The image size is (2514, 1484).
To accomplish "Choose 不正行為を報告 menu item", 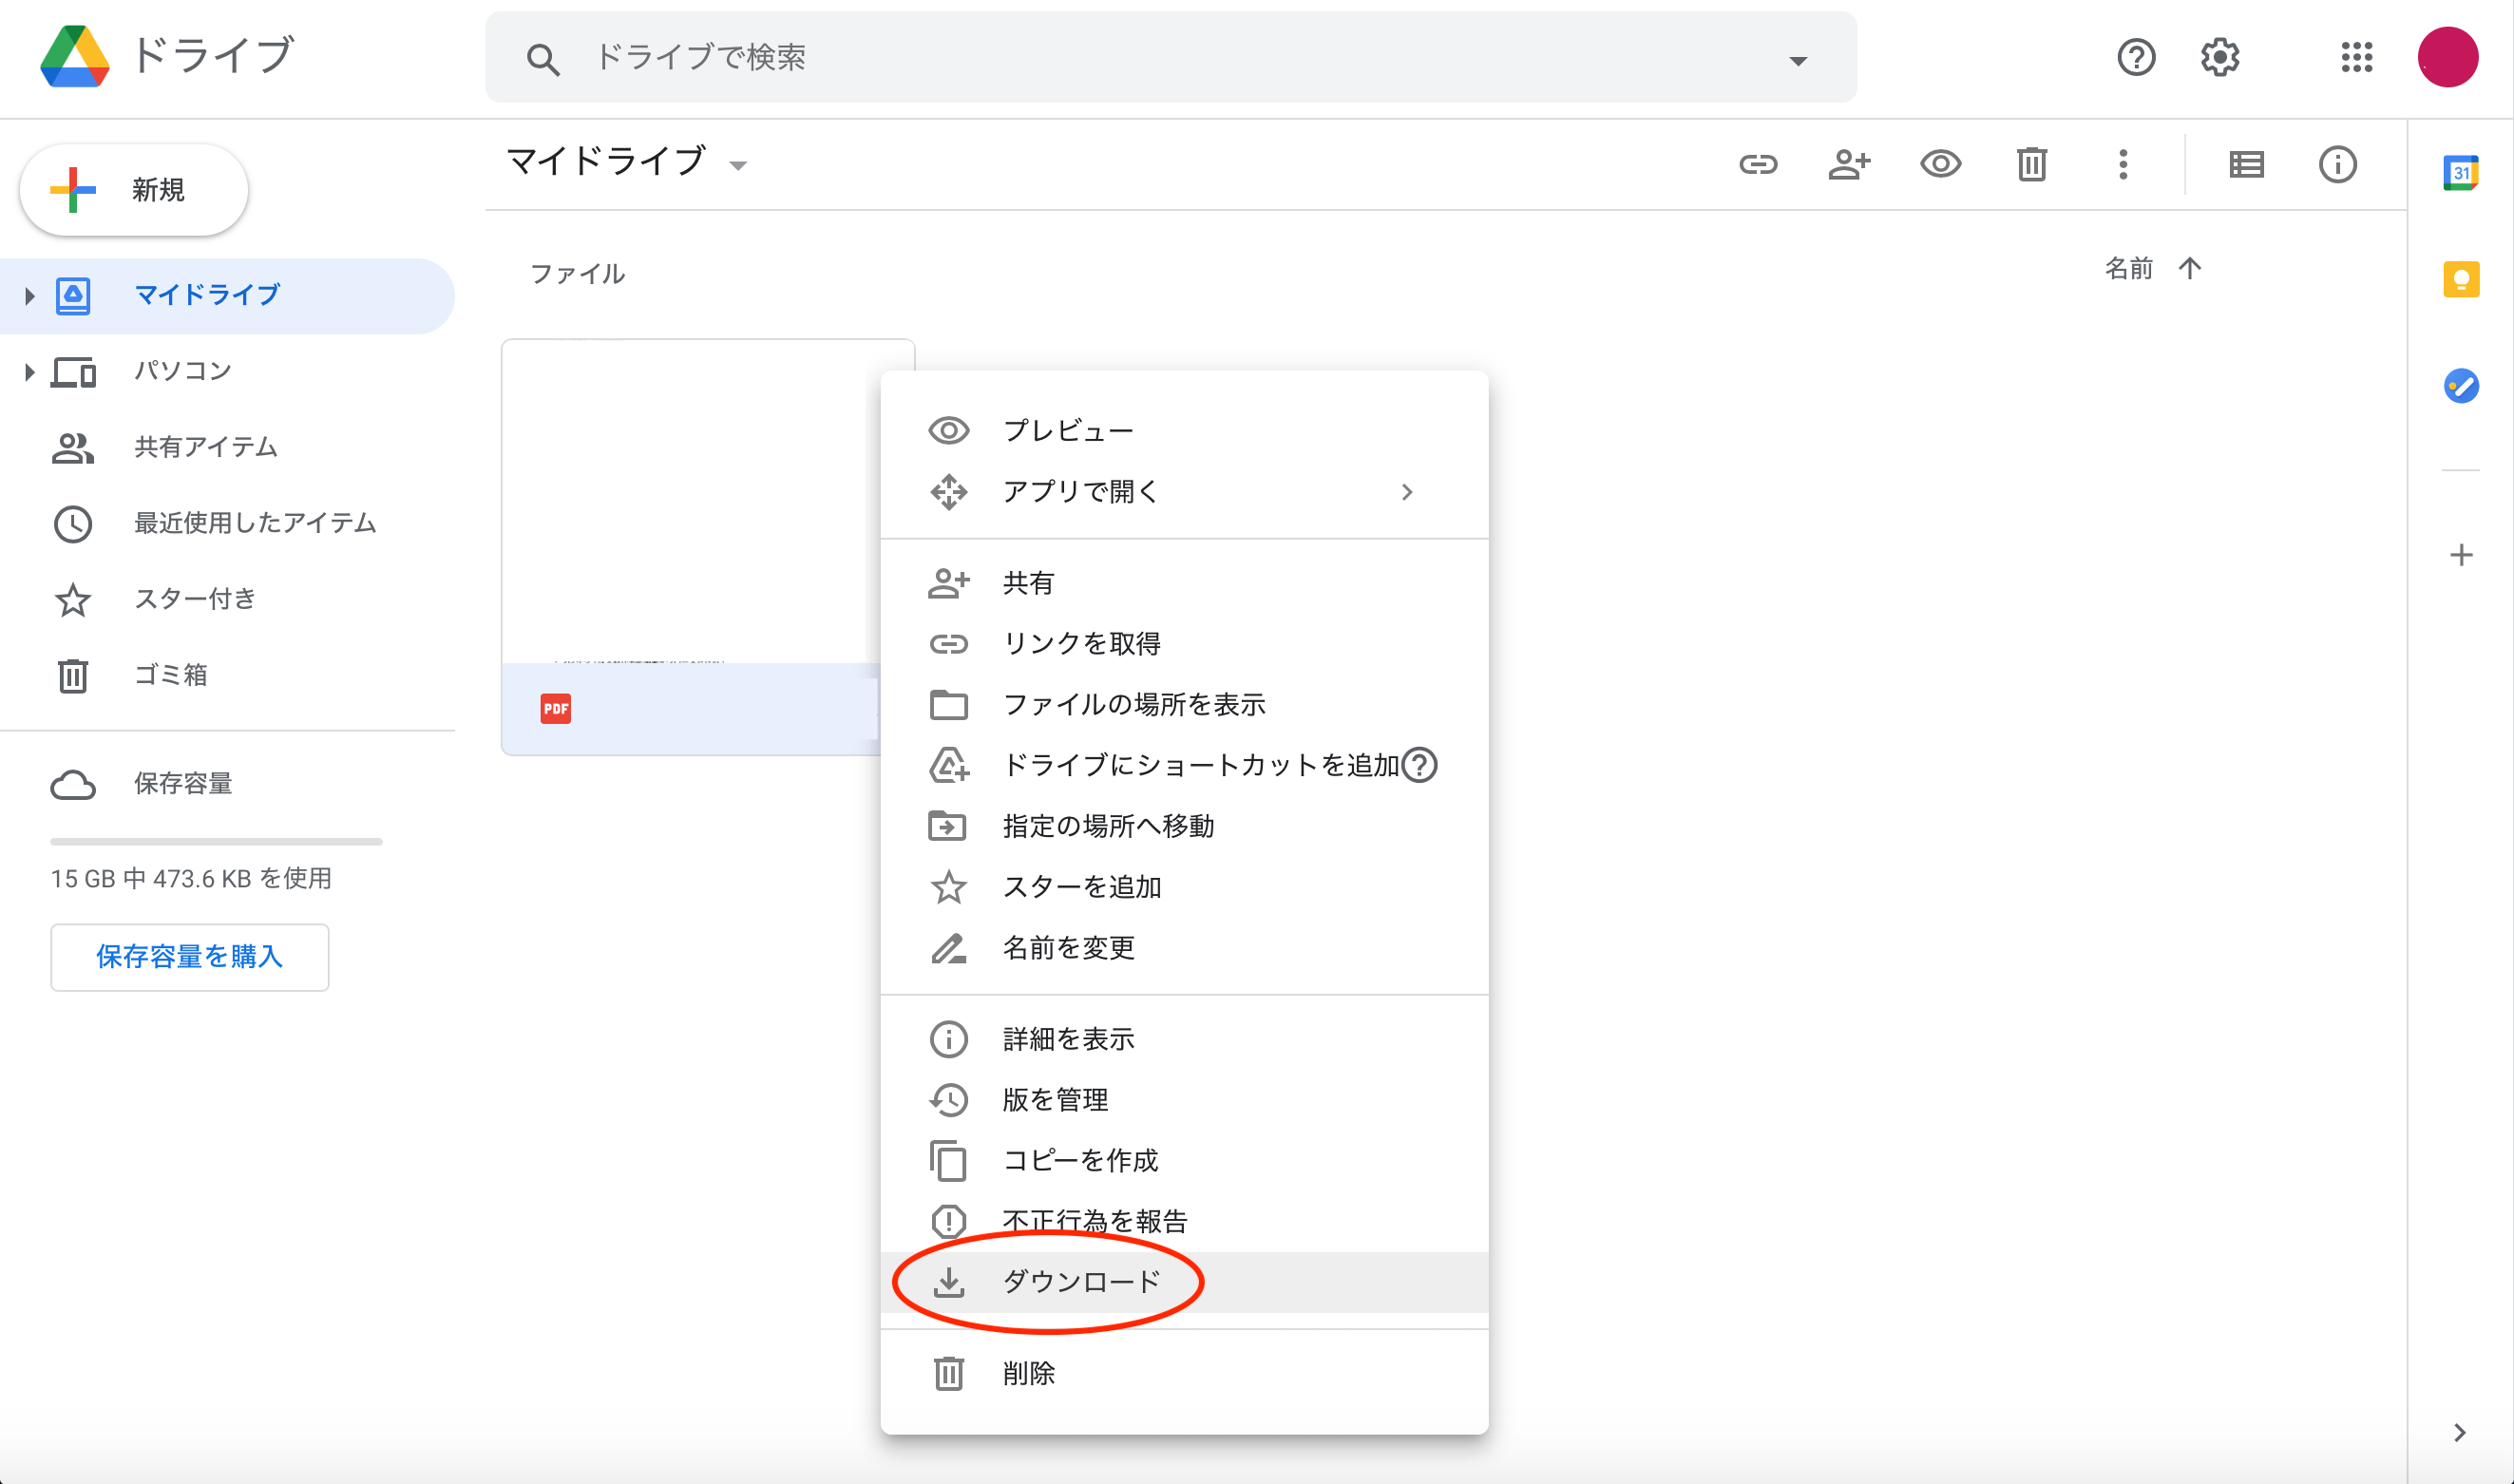I will click(x=1184, y=1222).
